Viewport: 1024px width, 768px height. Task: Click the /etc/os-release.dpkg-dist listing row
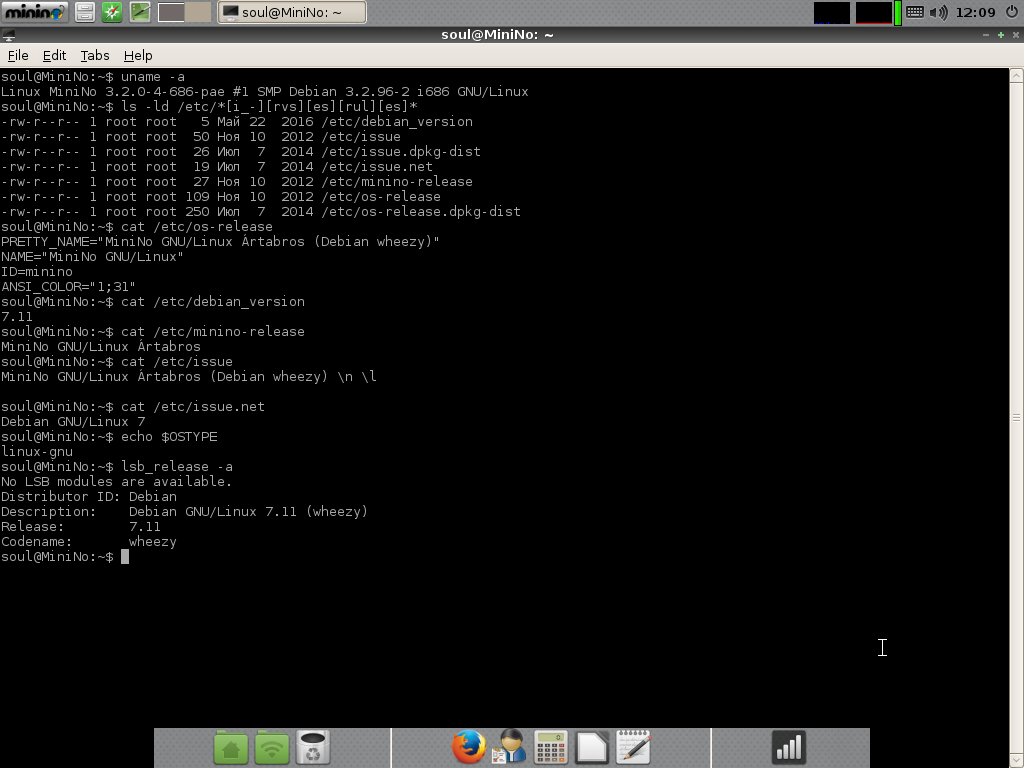pos(261,212)
